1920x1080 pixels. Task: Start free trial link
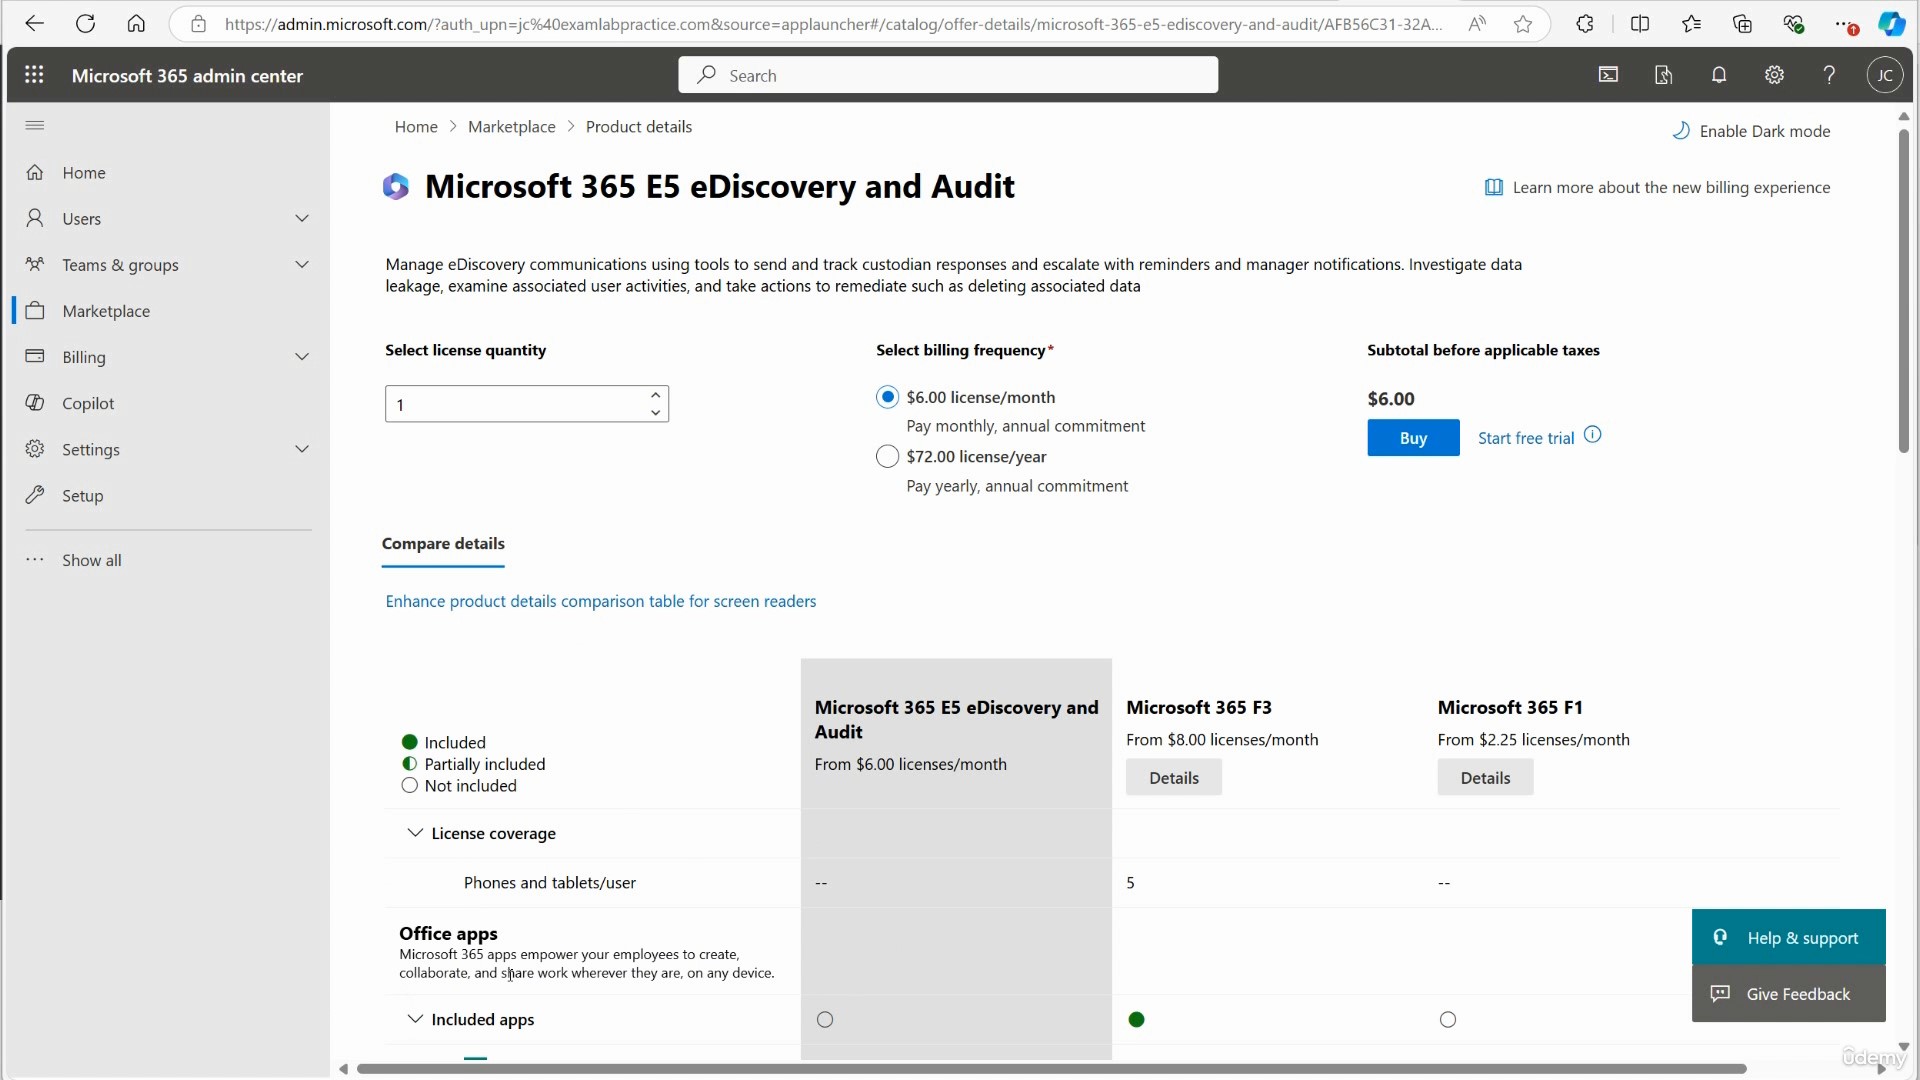(x=1526, y=438)
